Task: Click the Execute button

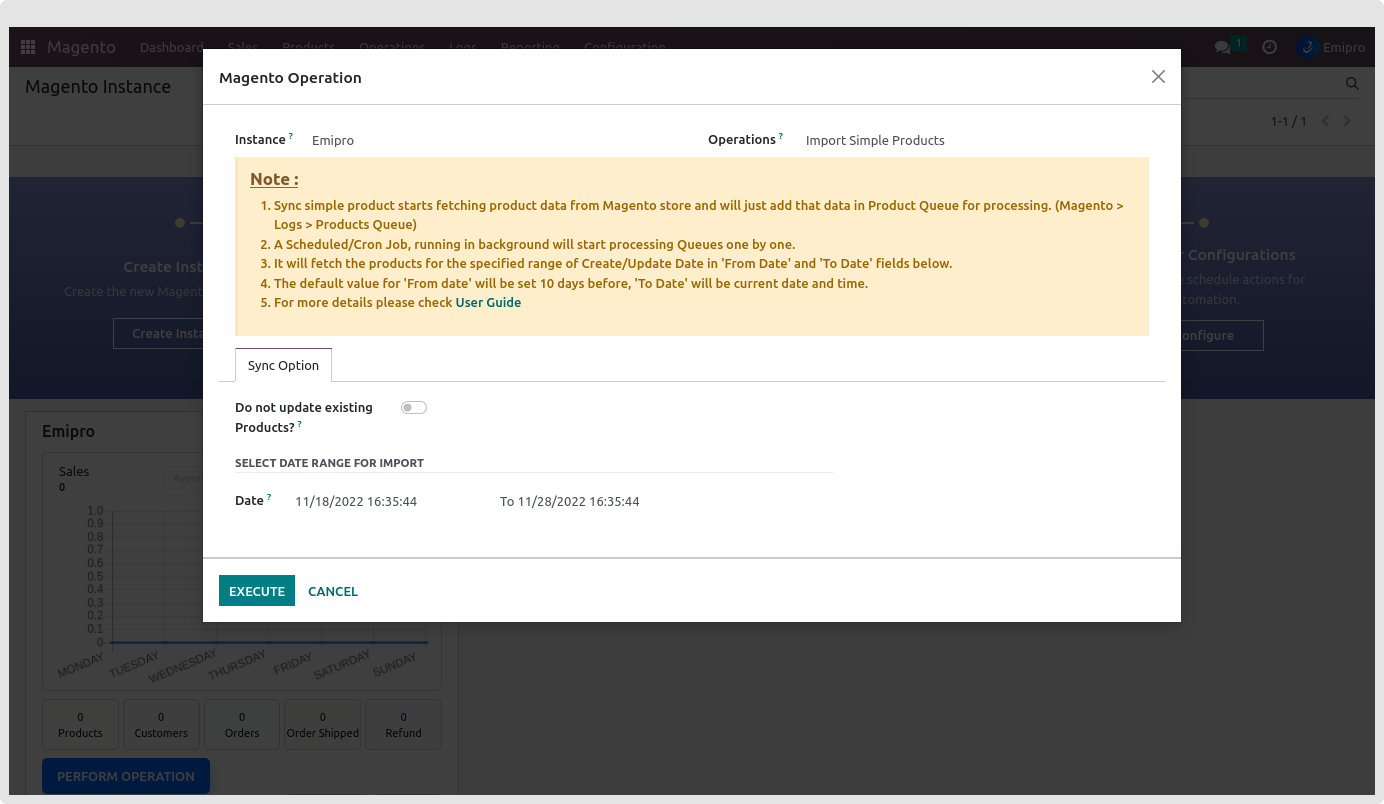Action: [257, 591]
